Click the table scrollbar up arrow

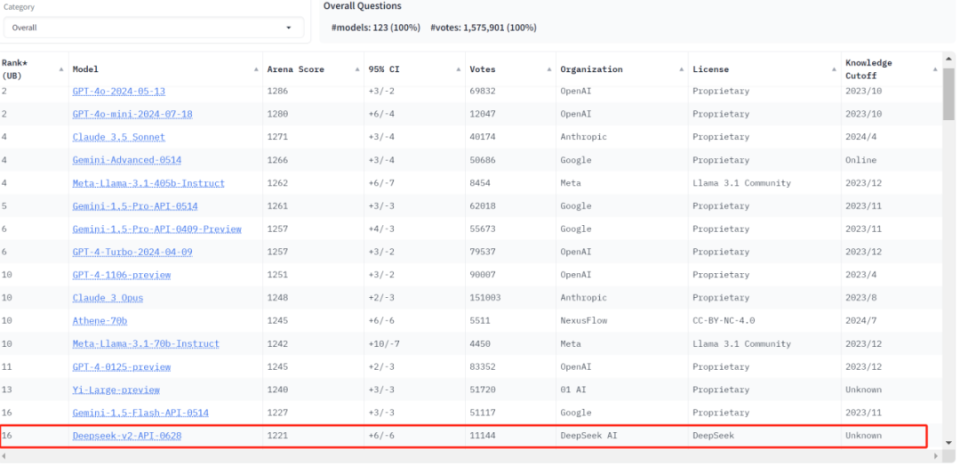pos(948,59)
